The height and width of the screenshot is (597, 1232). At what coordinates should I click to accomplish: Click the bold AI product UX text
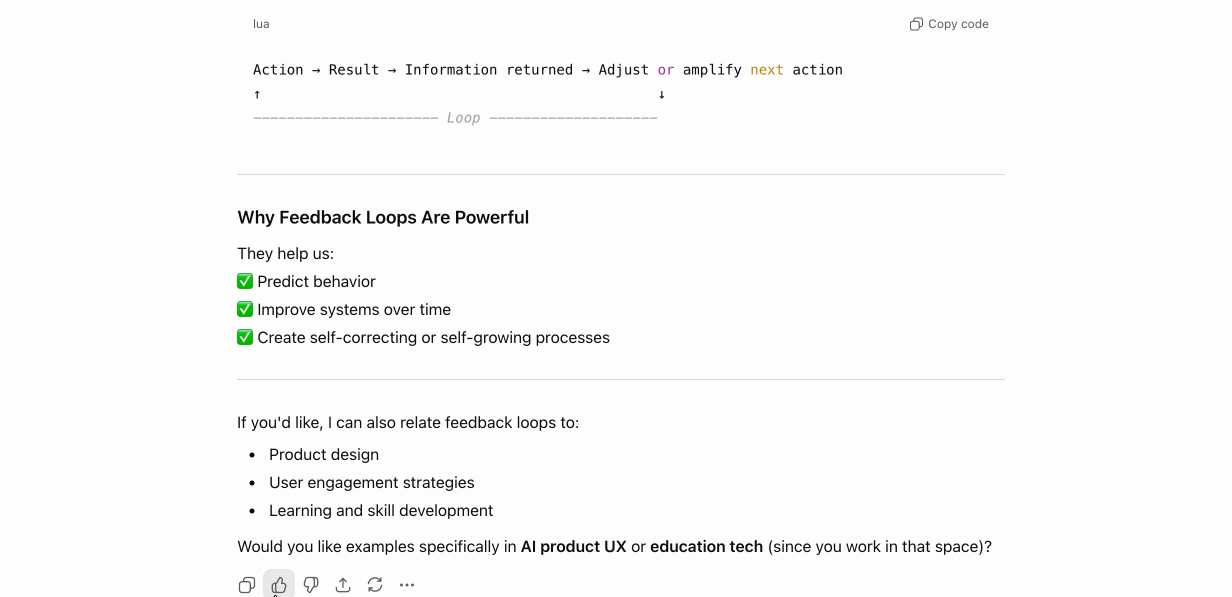[574, 547]
